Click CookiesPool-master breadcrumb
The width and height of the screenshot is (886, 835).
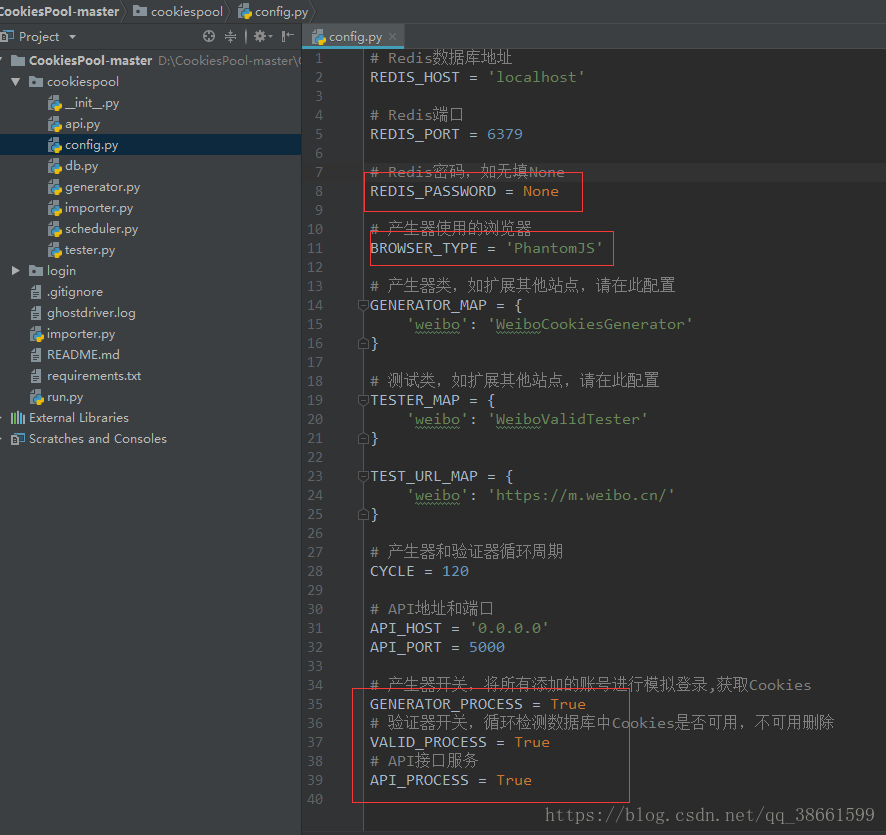tap(59, 11)
